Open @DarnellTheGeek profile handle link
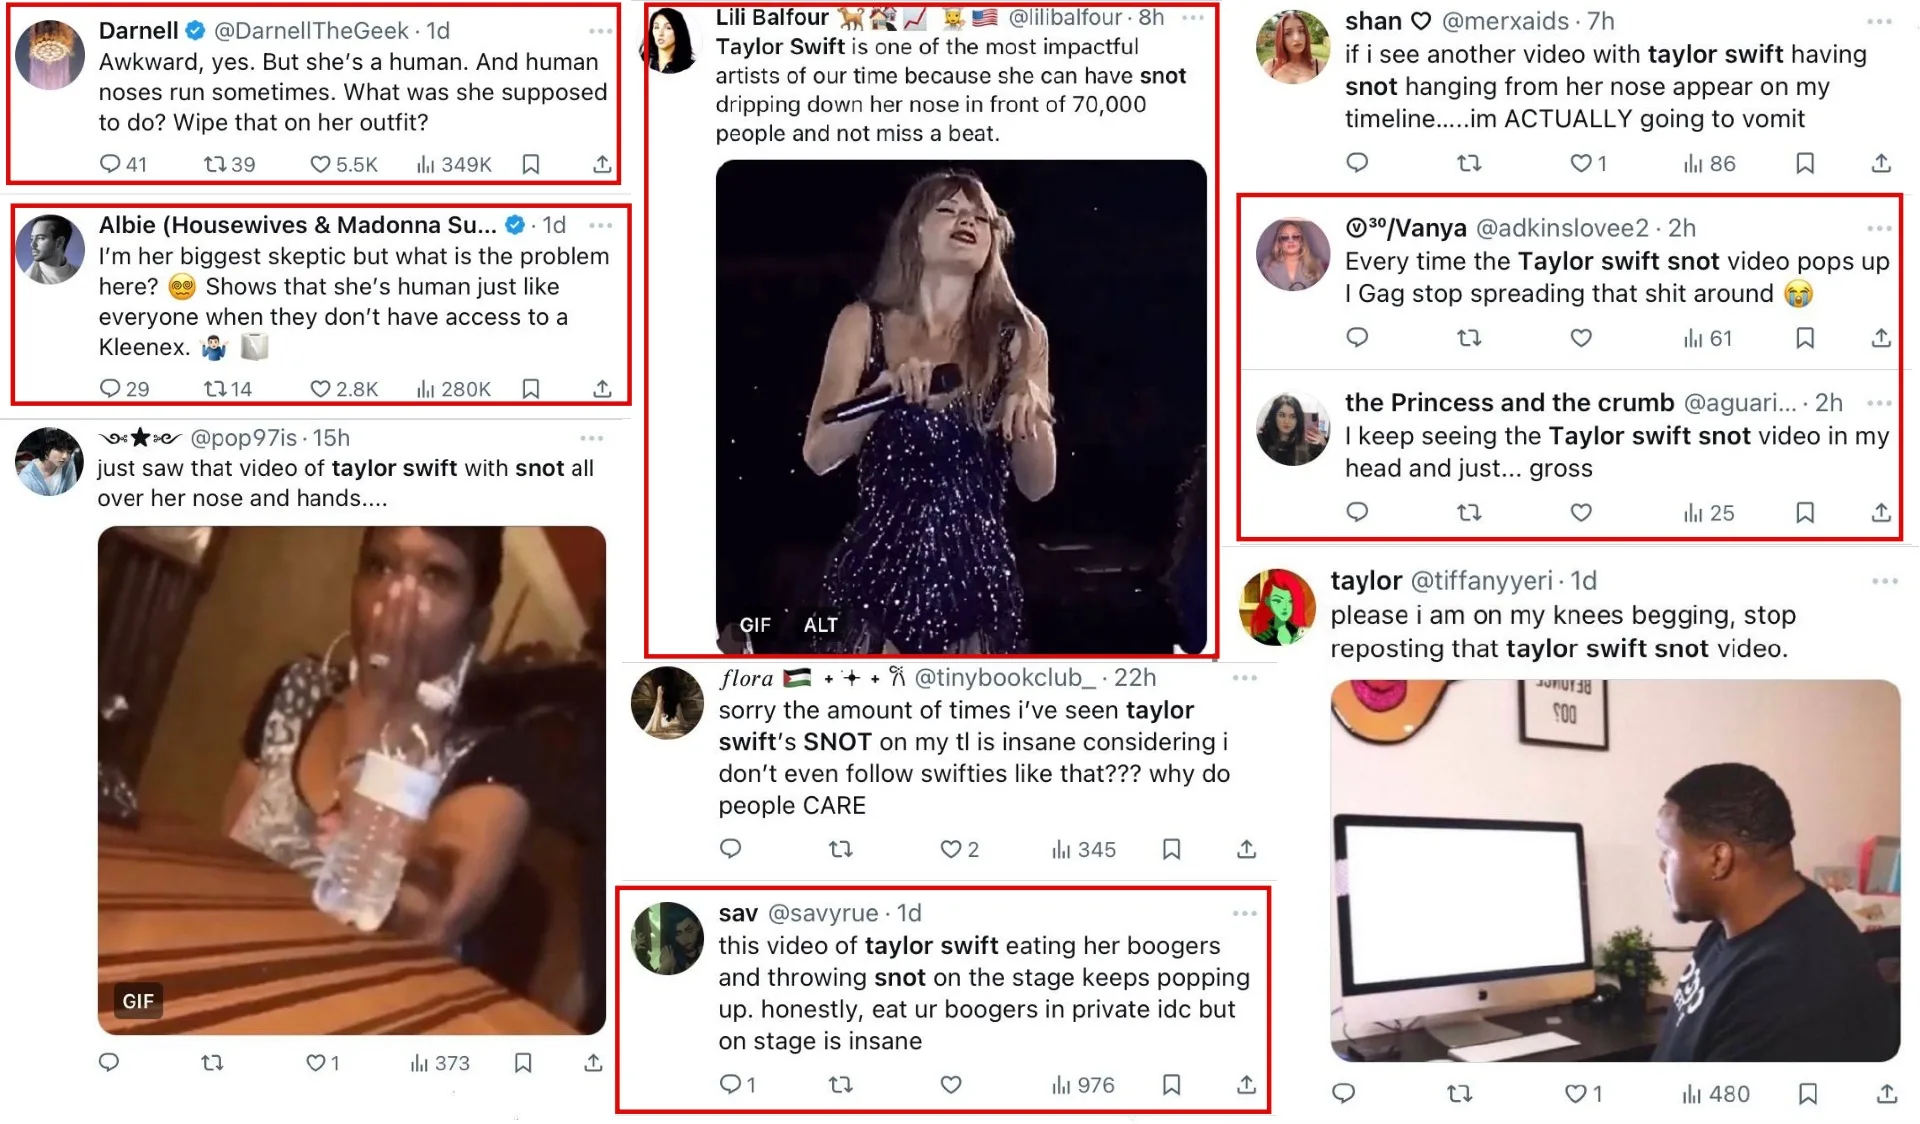 311,31
